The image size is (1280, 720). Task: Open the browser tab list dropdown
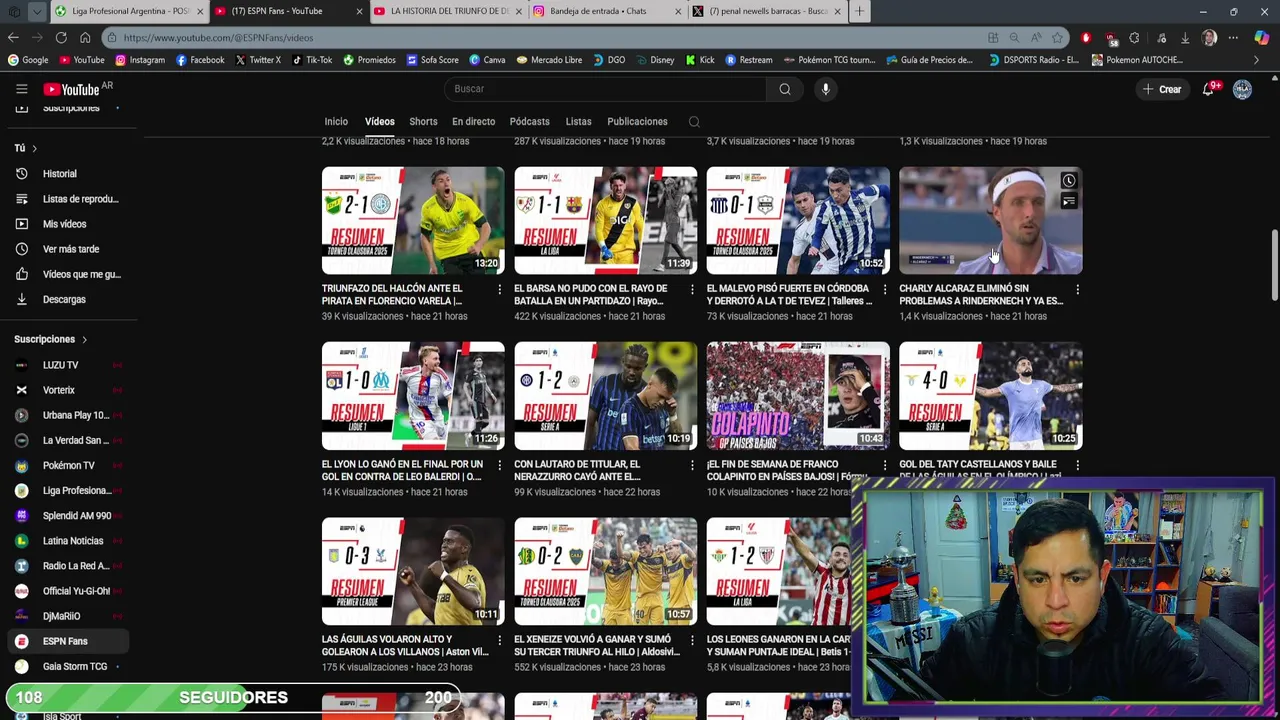coord(36,11)
